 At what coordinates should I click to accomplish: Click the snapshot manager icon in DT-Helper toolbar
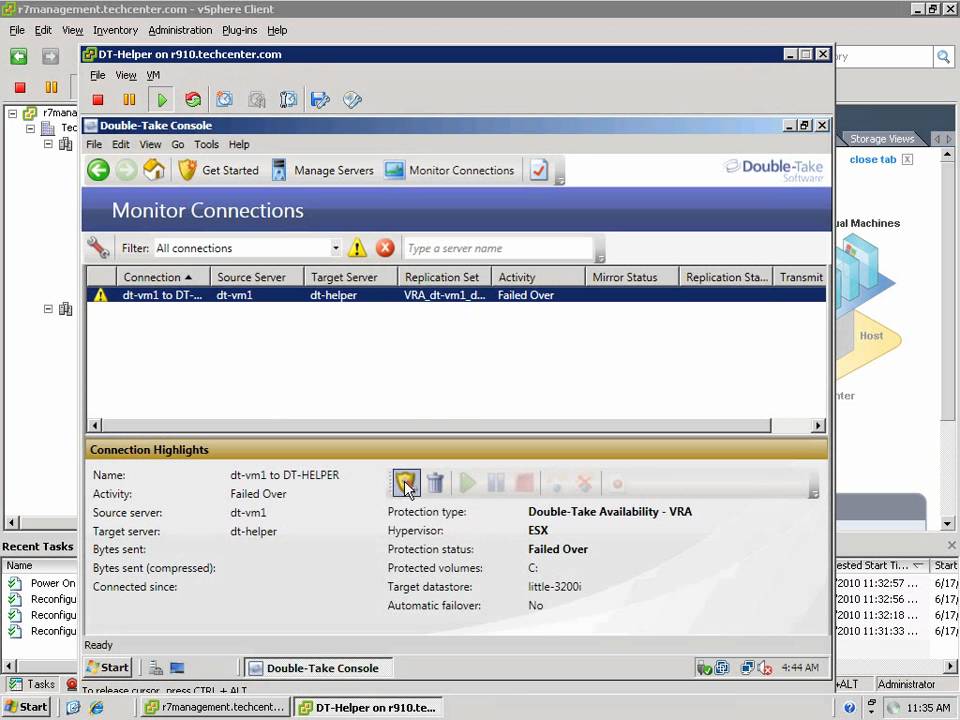click(x=288, y=99)
